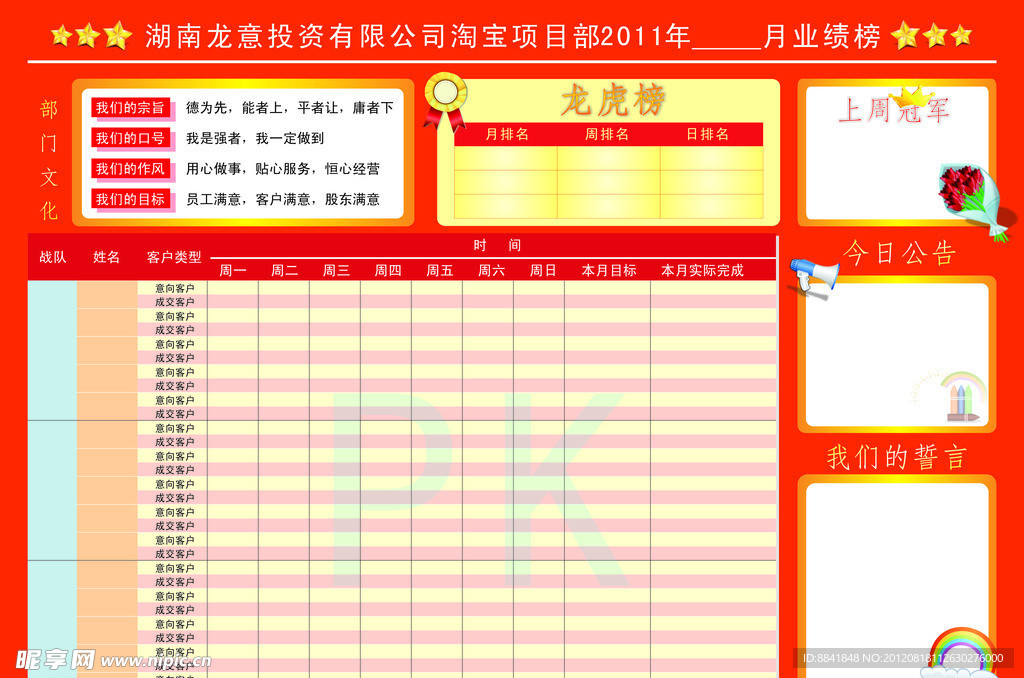Select the 我们的作风 red label
Screen dimensions: 1024x678
coord(131,169)
